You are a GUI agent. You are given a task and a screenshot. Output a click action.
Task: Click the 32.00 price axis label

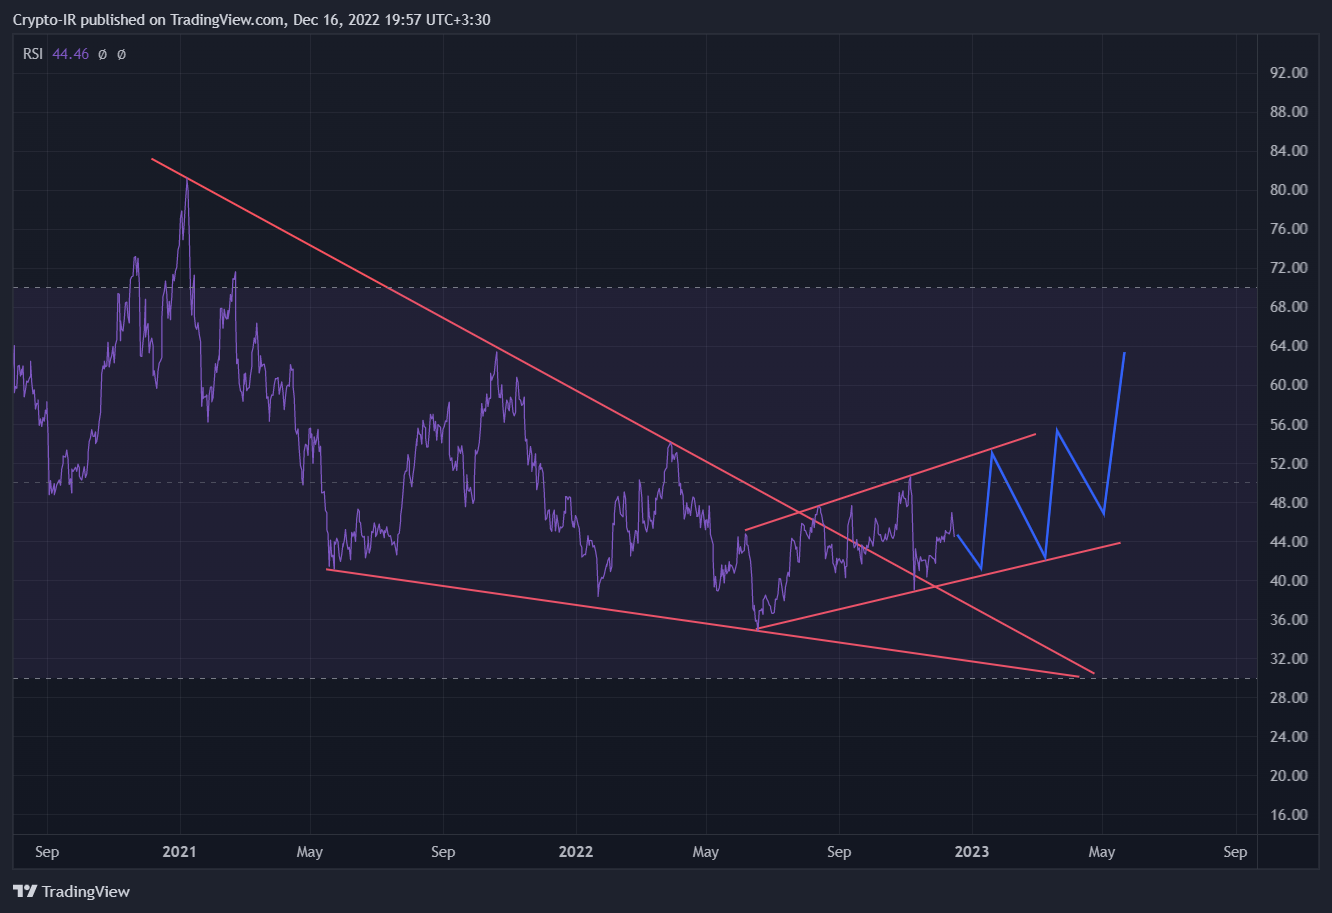[1287, 659]
